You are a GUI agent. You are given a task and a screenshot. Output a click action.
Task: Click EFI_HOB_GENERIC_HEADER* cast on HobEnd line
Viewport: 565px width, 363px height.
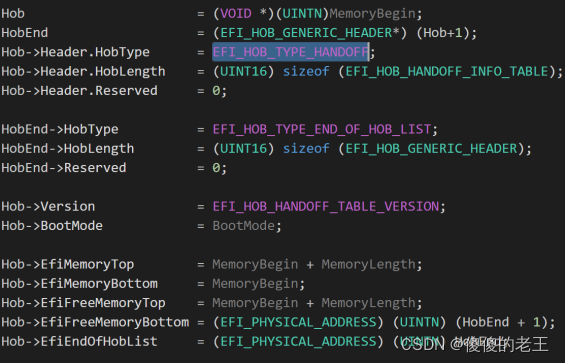[310, 33]
